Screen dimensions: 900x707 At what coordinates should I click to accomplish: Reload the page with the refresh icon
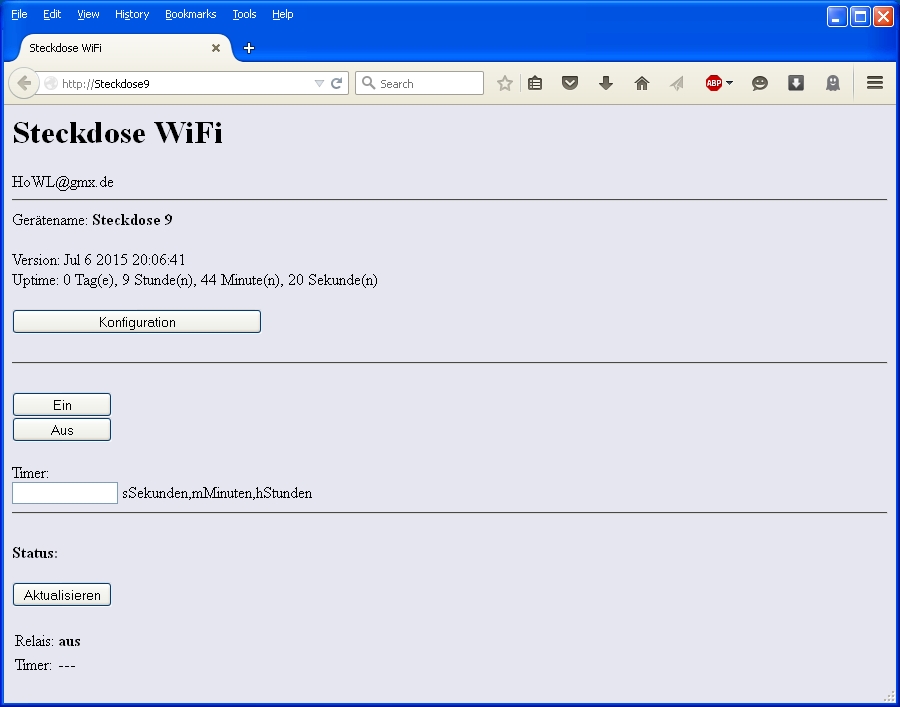pyautogui.click(x=337, y=84)
